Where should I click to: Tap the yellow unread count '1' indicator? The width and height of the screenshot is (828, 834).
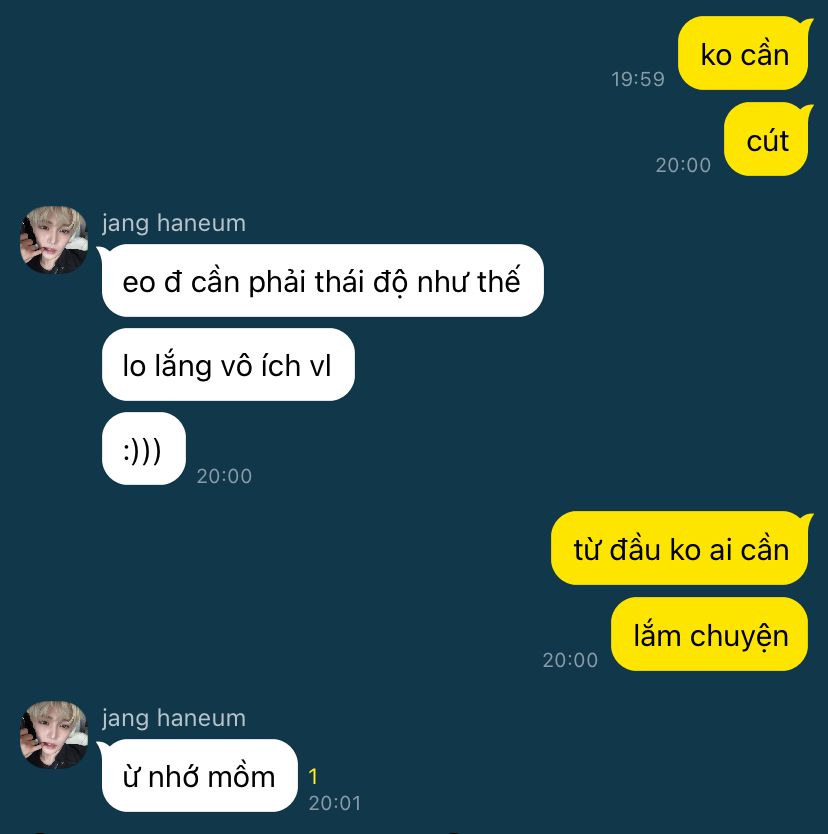pyautogui.click(x=313, y=777)
